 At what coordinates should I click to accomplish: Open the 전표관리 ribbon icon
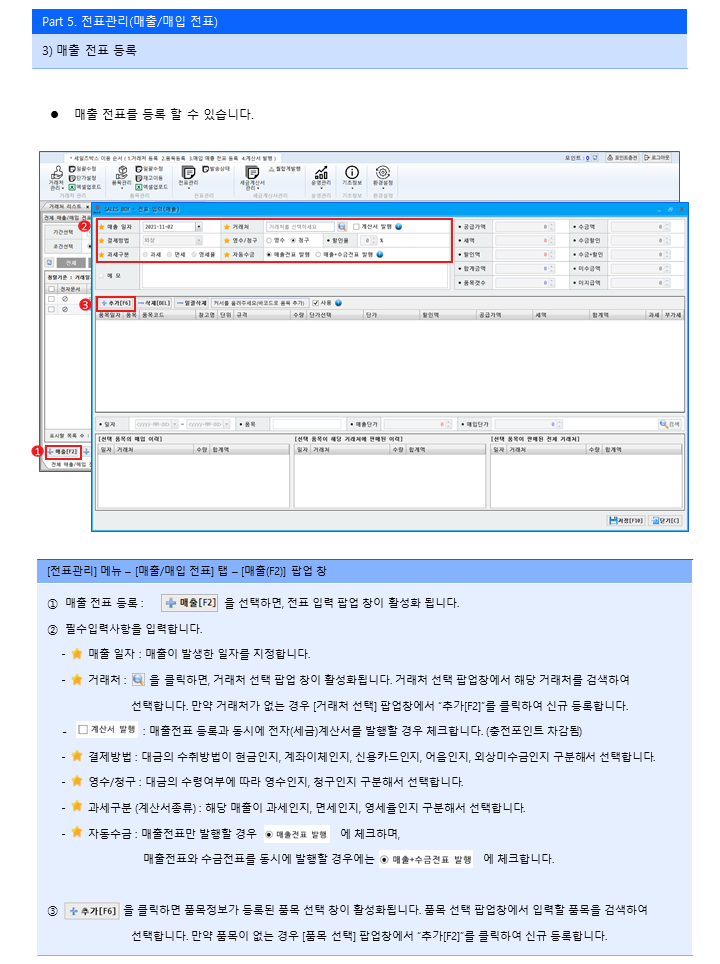(x=188, y=176)
